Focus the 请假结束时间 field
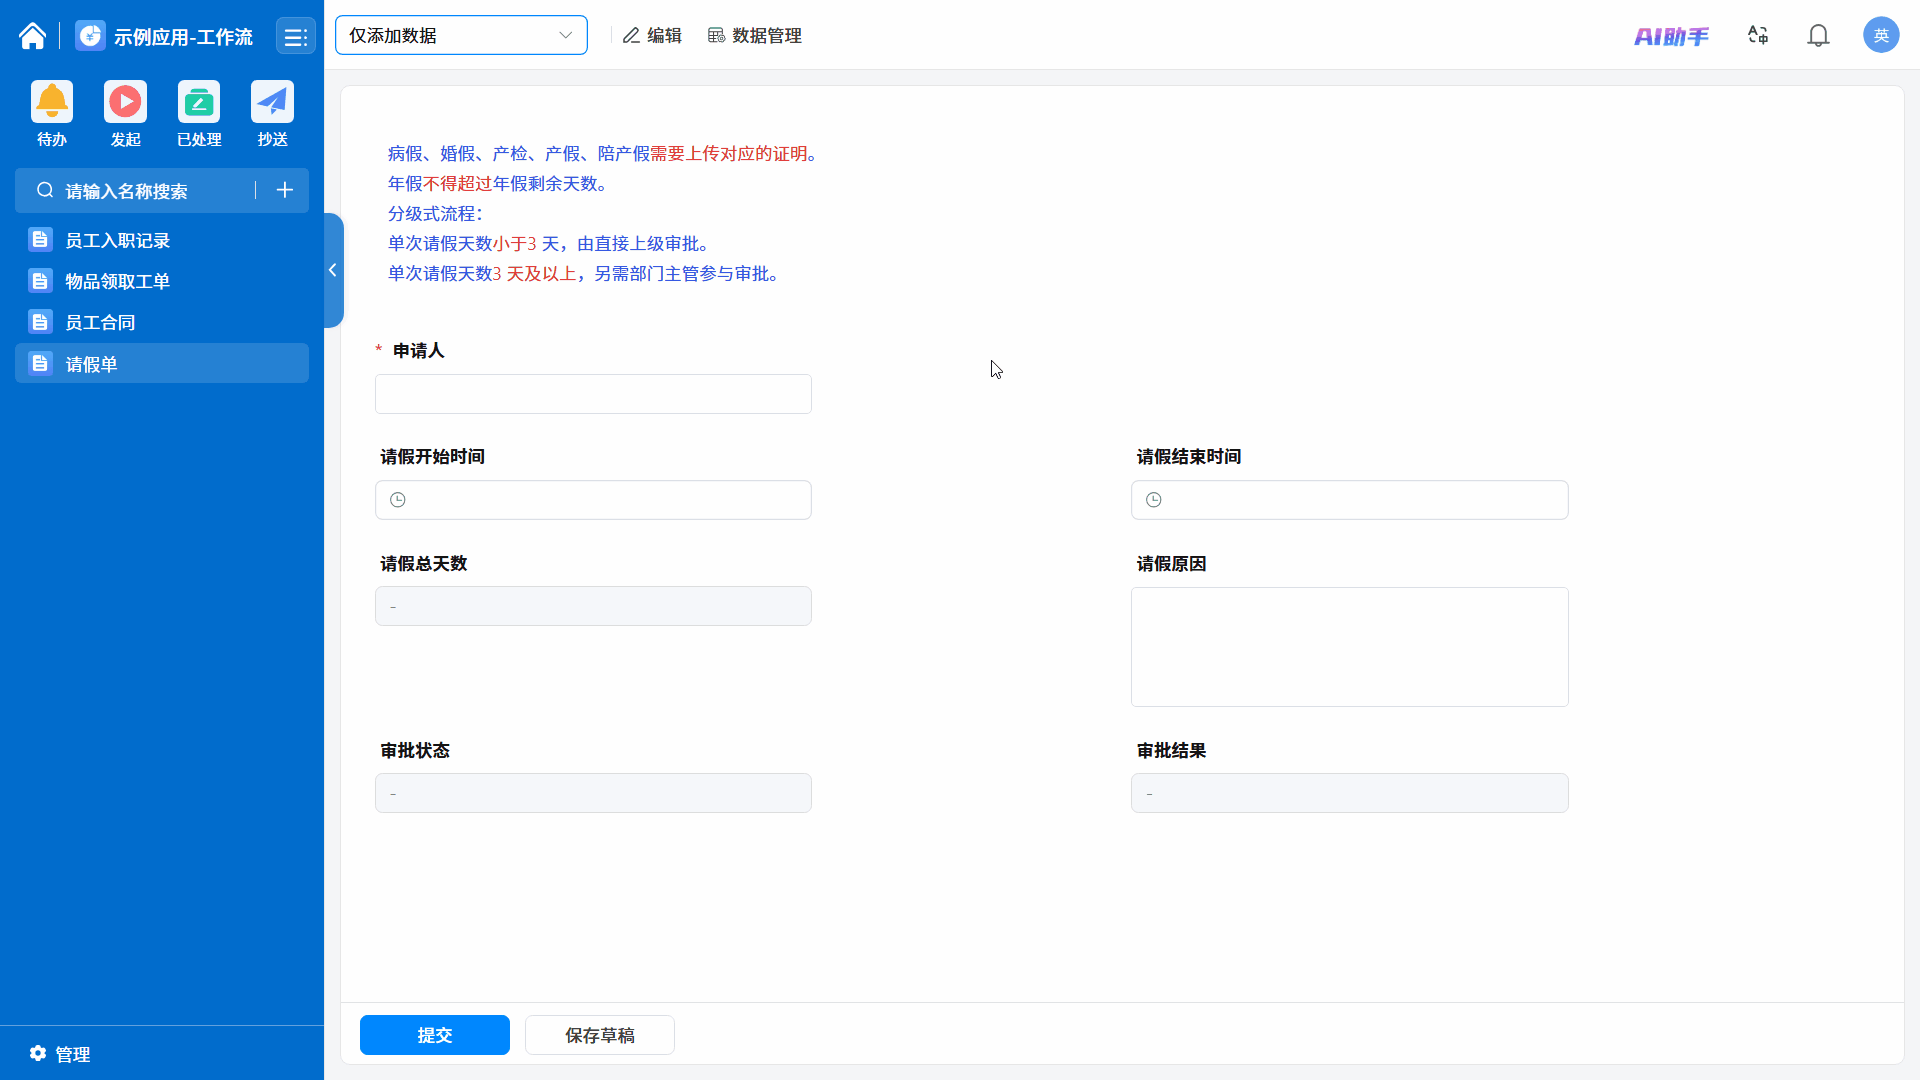1920x1080 pixels. pyautogui.click(x=1350, y=500)
